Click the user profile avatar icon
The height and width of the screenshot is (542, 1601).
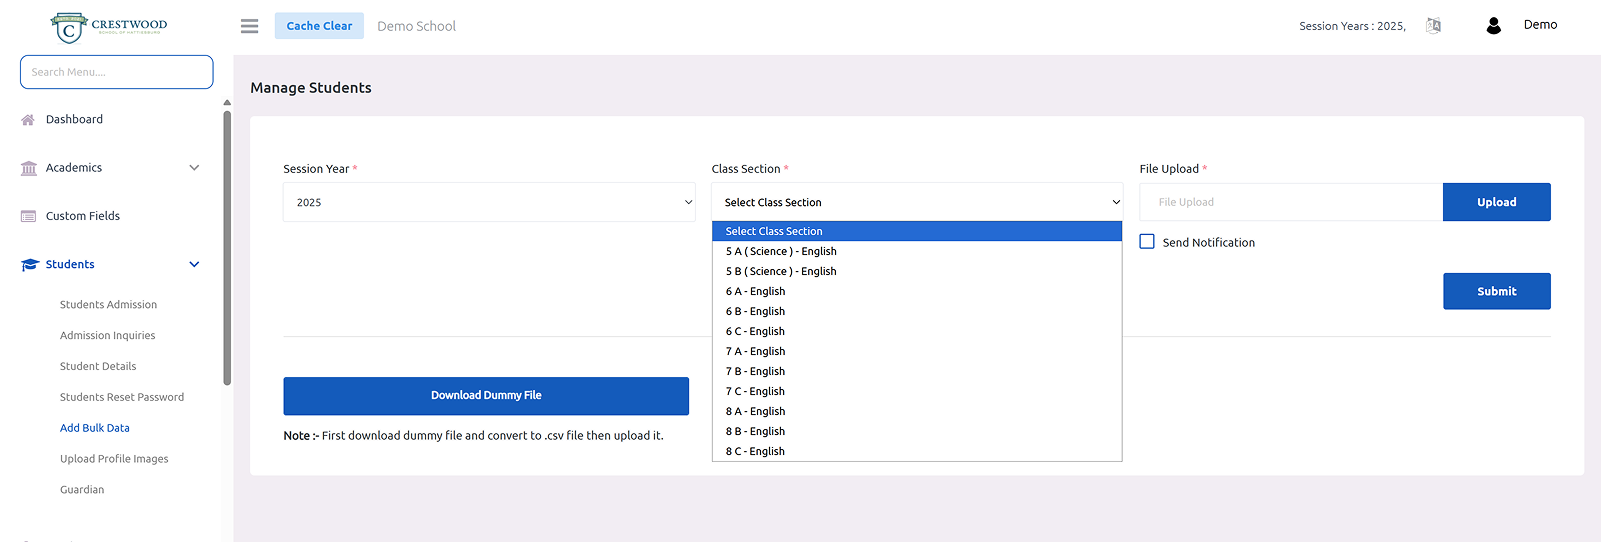pyautogui.click(x=1493, y=26)
